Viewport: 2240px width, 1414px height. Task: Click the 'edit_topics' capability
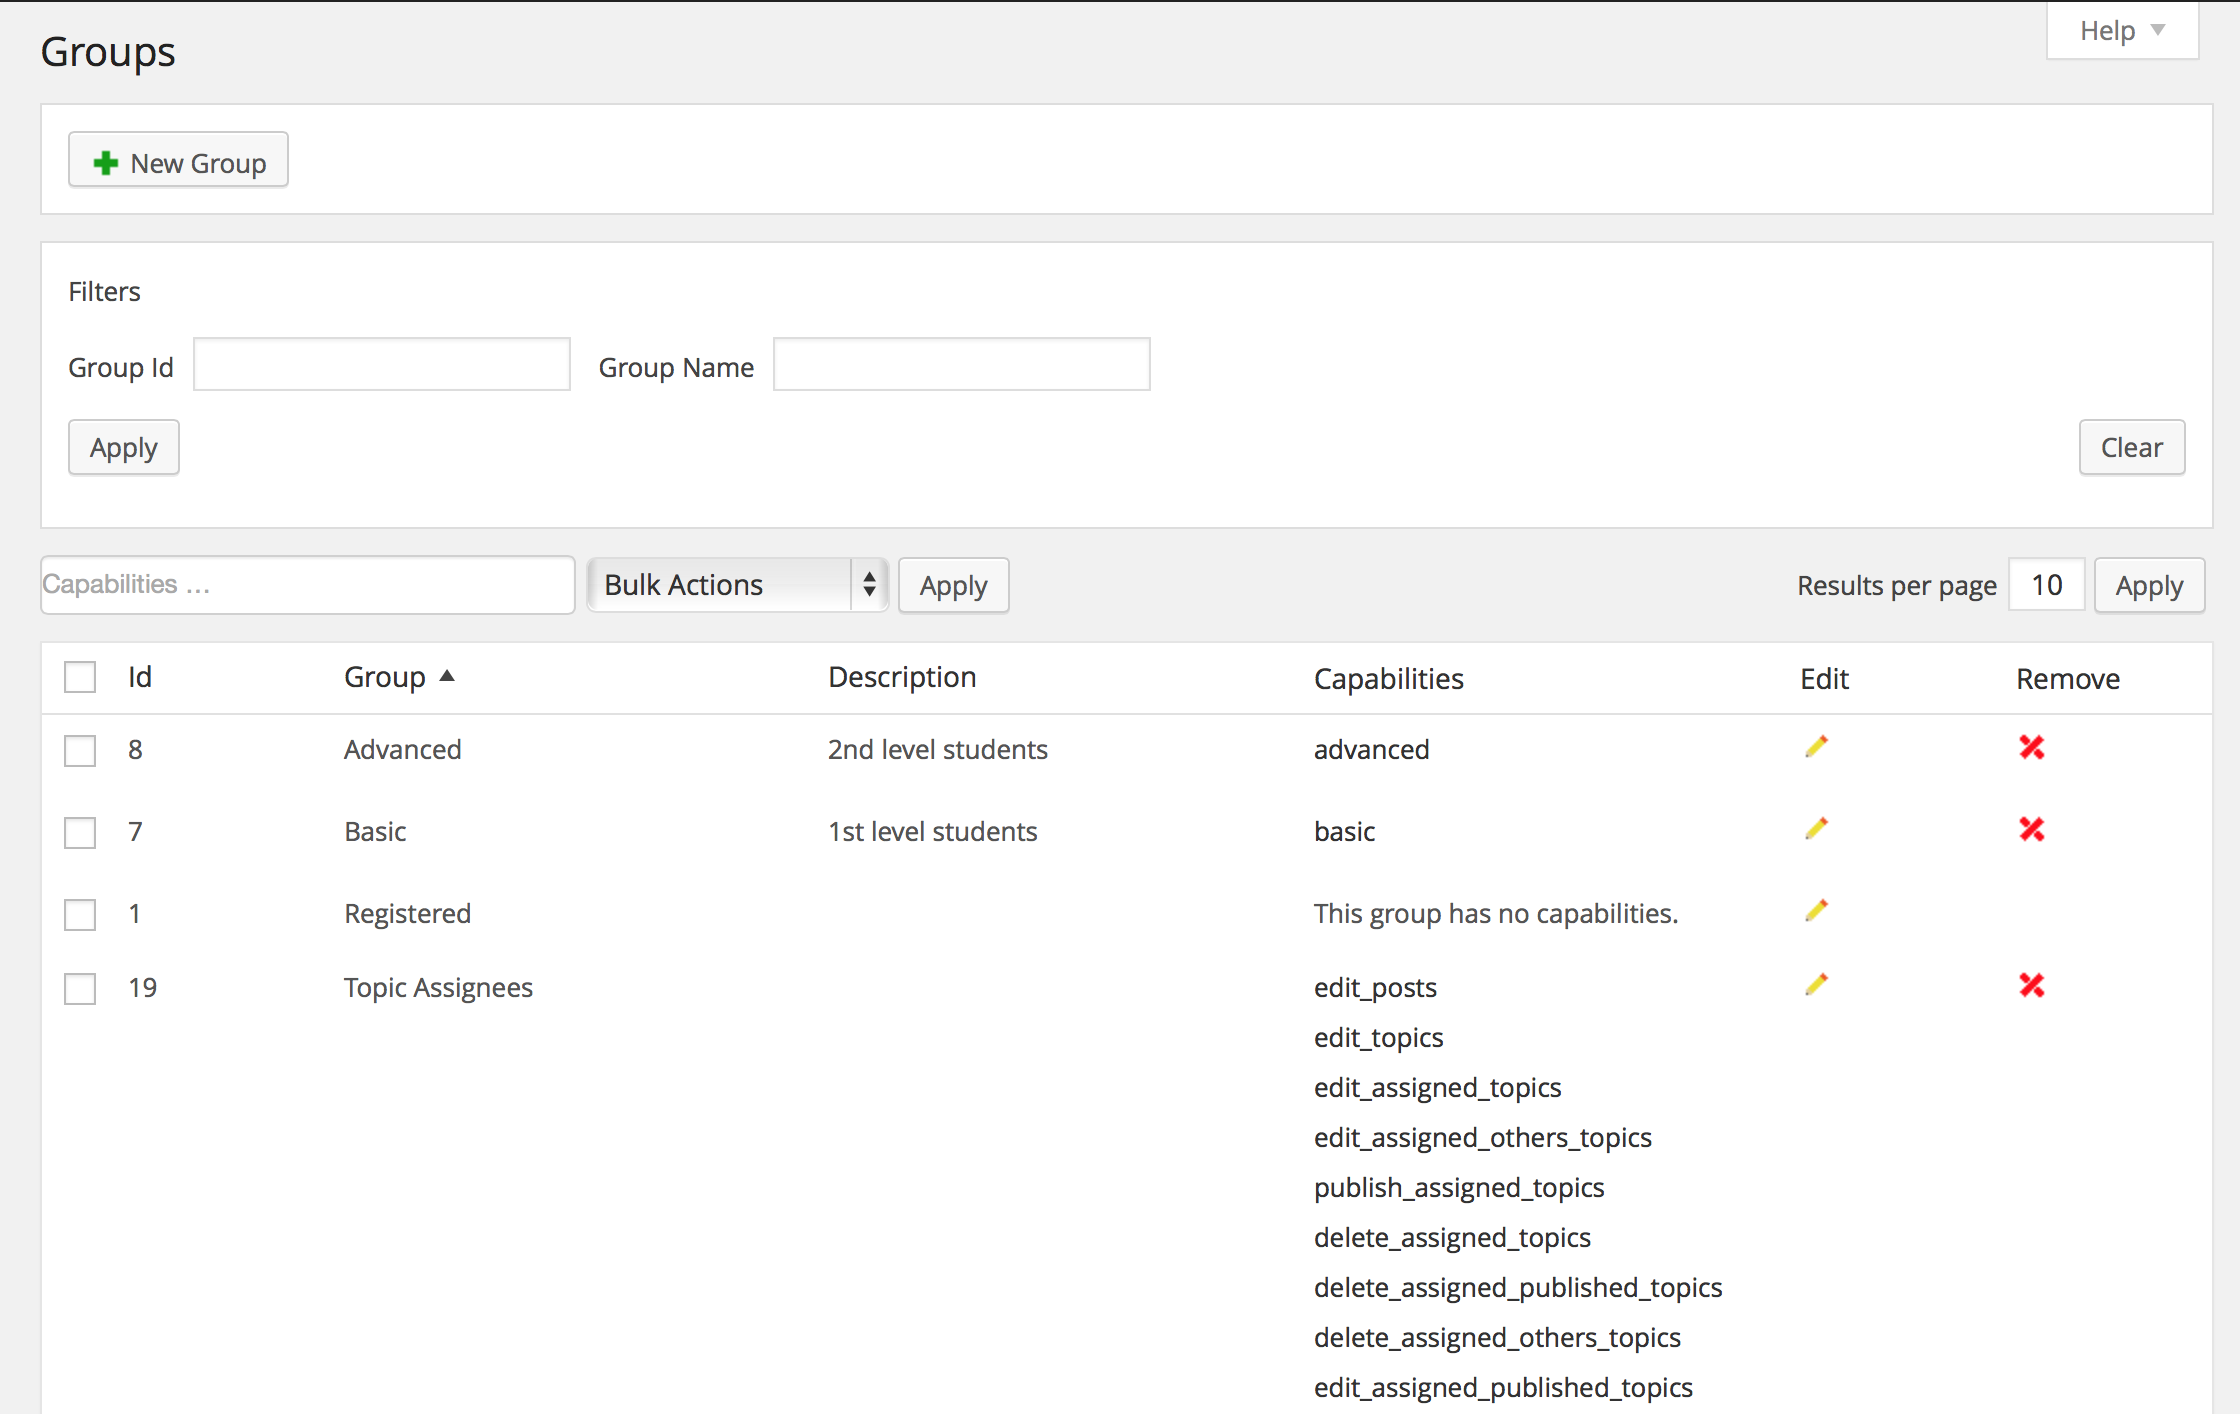click(1378, 1038)
